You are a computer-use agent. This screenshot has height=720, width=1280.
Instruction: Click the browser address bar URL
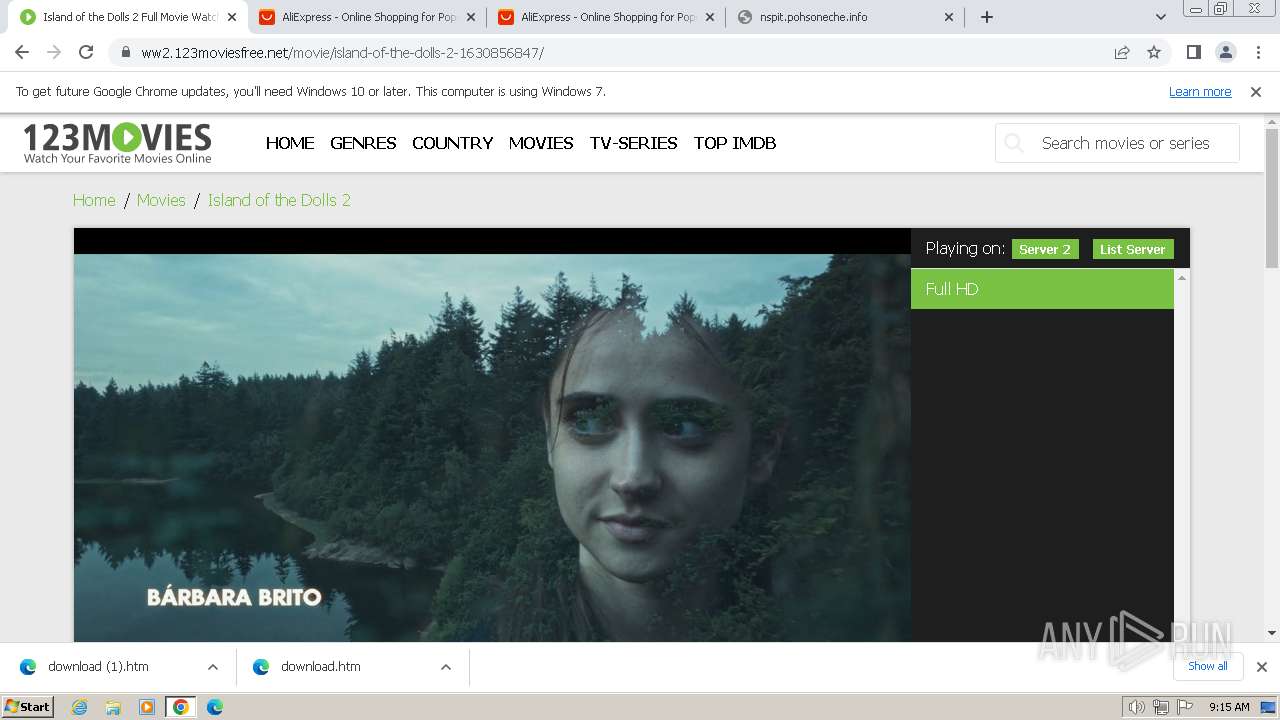[x=342, y=52]
